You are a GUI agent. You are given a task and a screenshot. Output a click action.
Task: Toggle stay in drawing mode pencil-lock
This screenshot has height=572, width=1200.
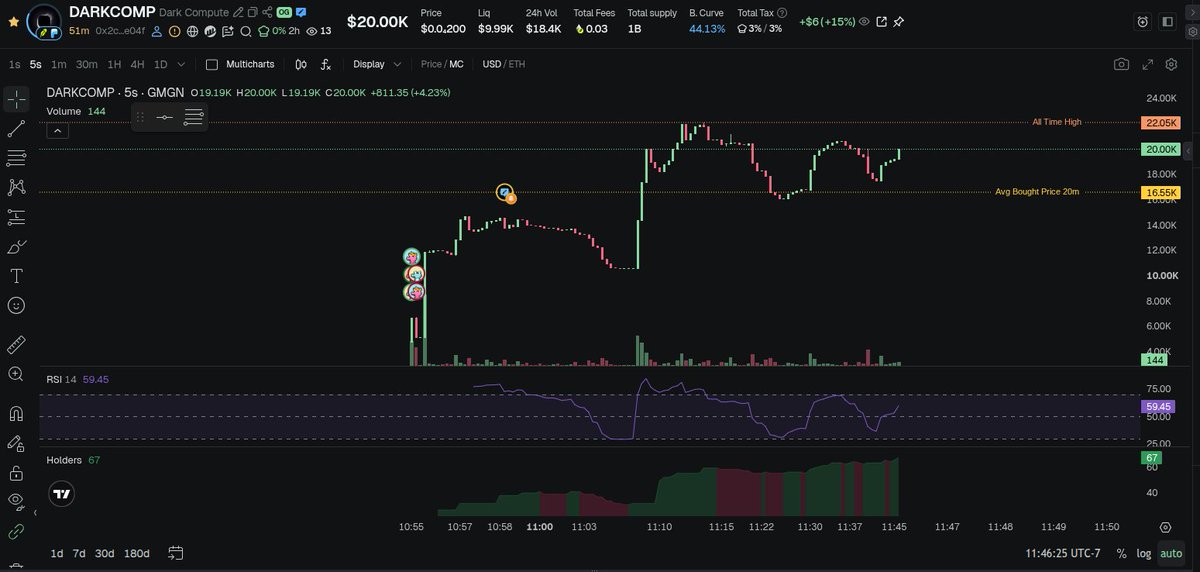16,443
